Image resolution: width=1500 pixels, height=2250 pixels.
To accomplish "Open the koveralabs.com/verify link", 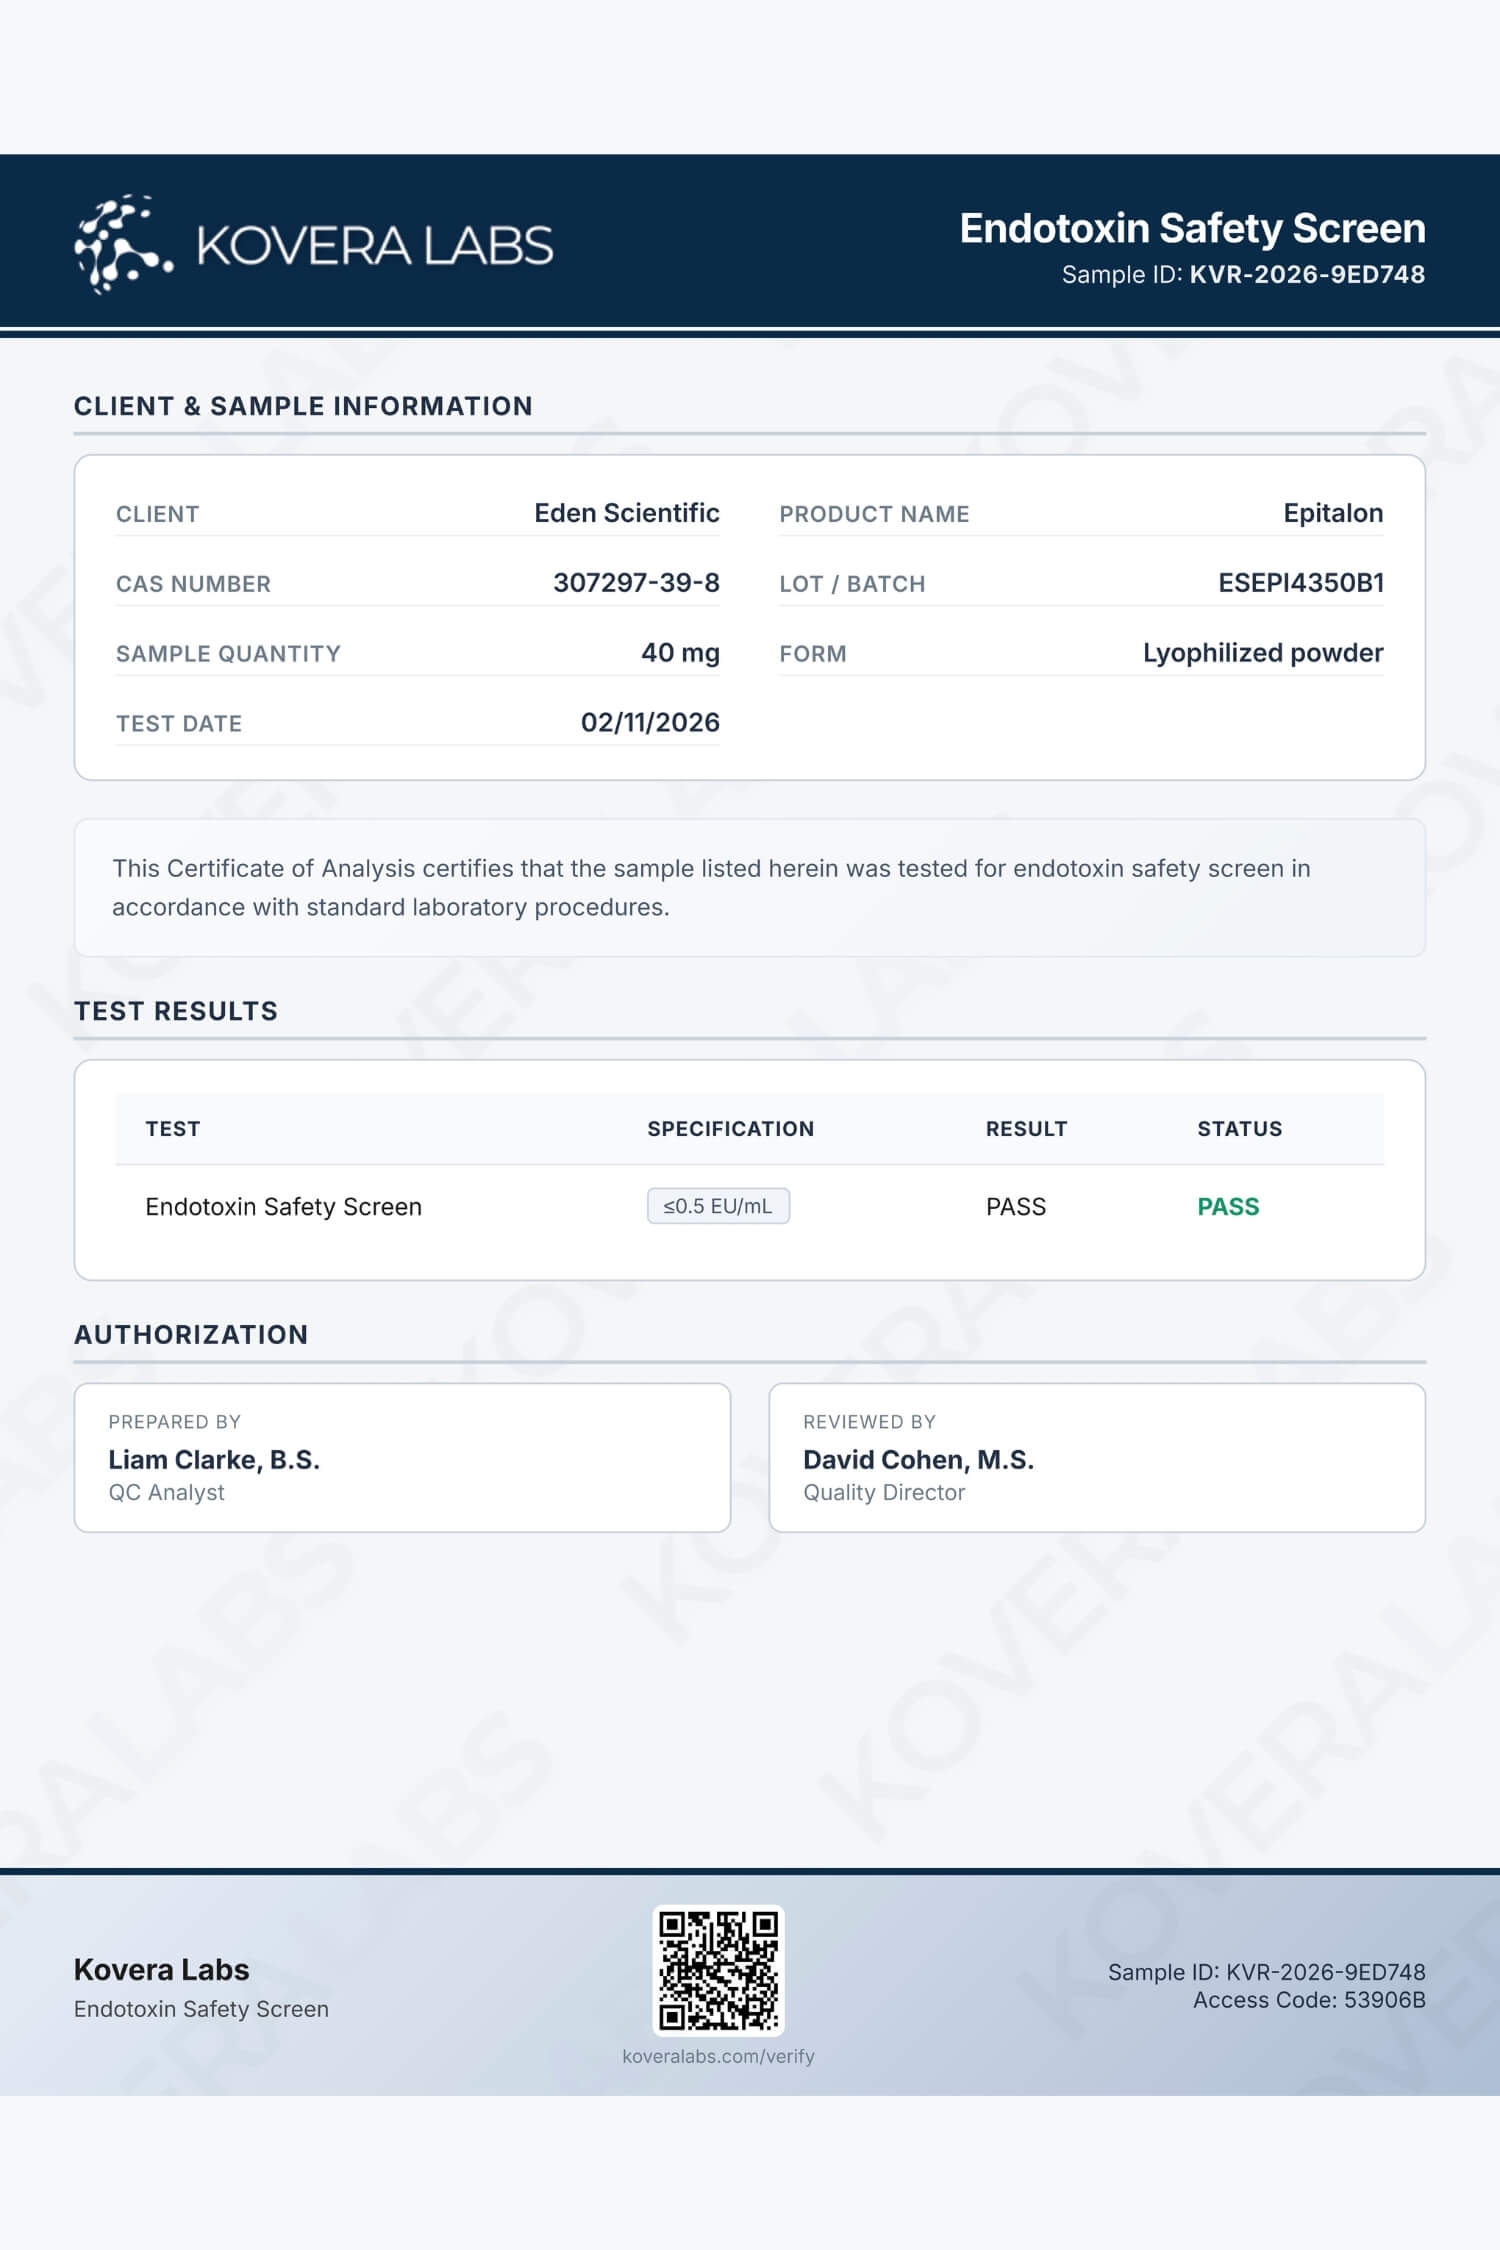I will pos(718,2056).
